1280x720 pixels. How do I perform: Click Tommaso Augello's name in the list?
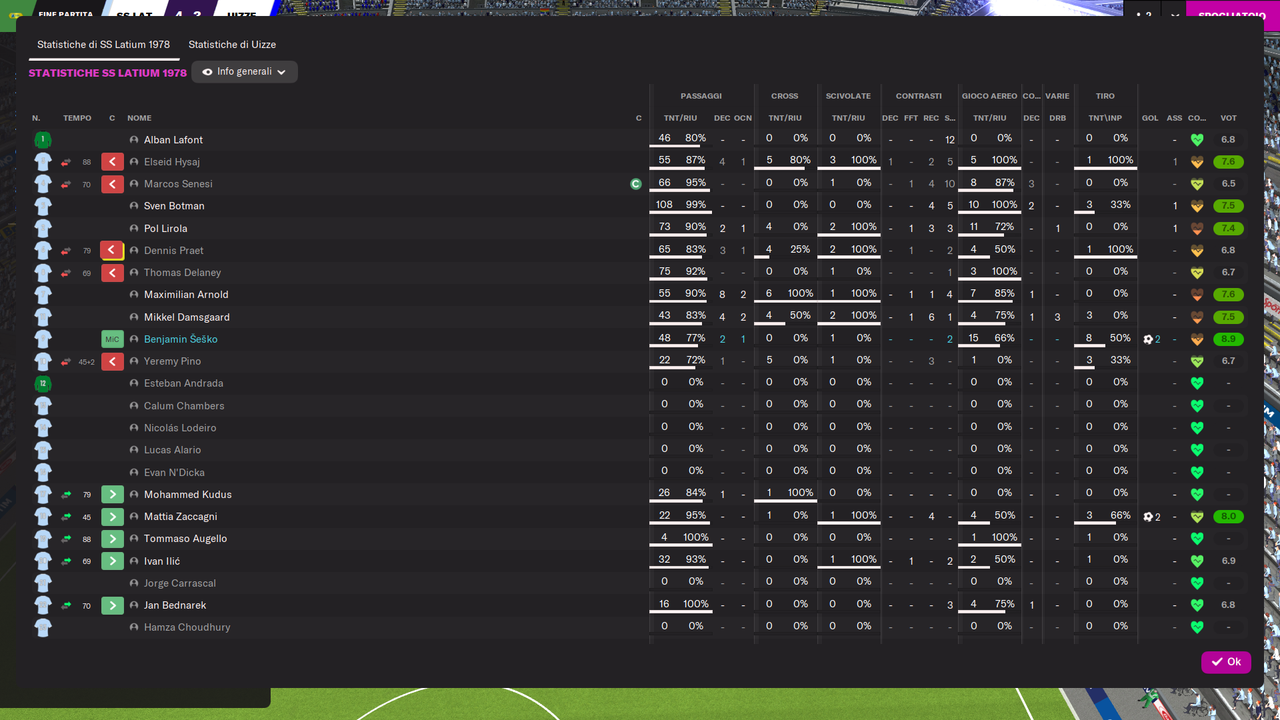coord(185,538)
